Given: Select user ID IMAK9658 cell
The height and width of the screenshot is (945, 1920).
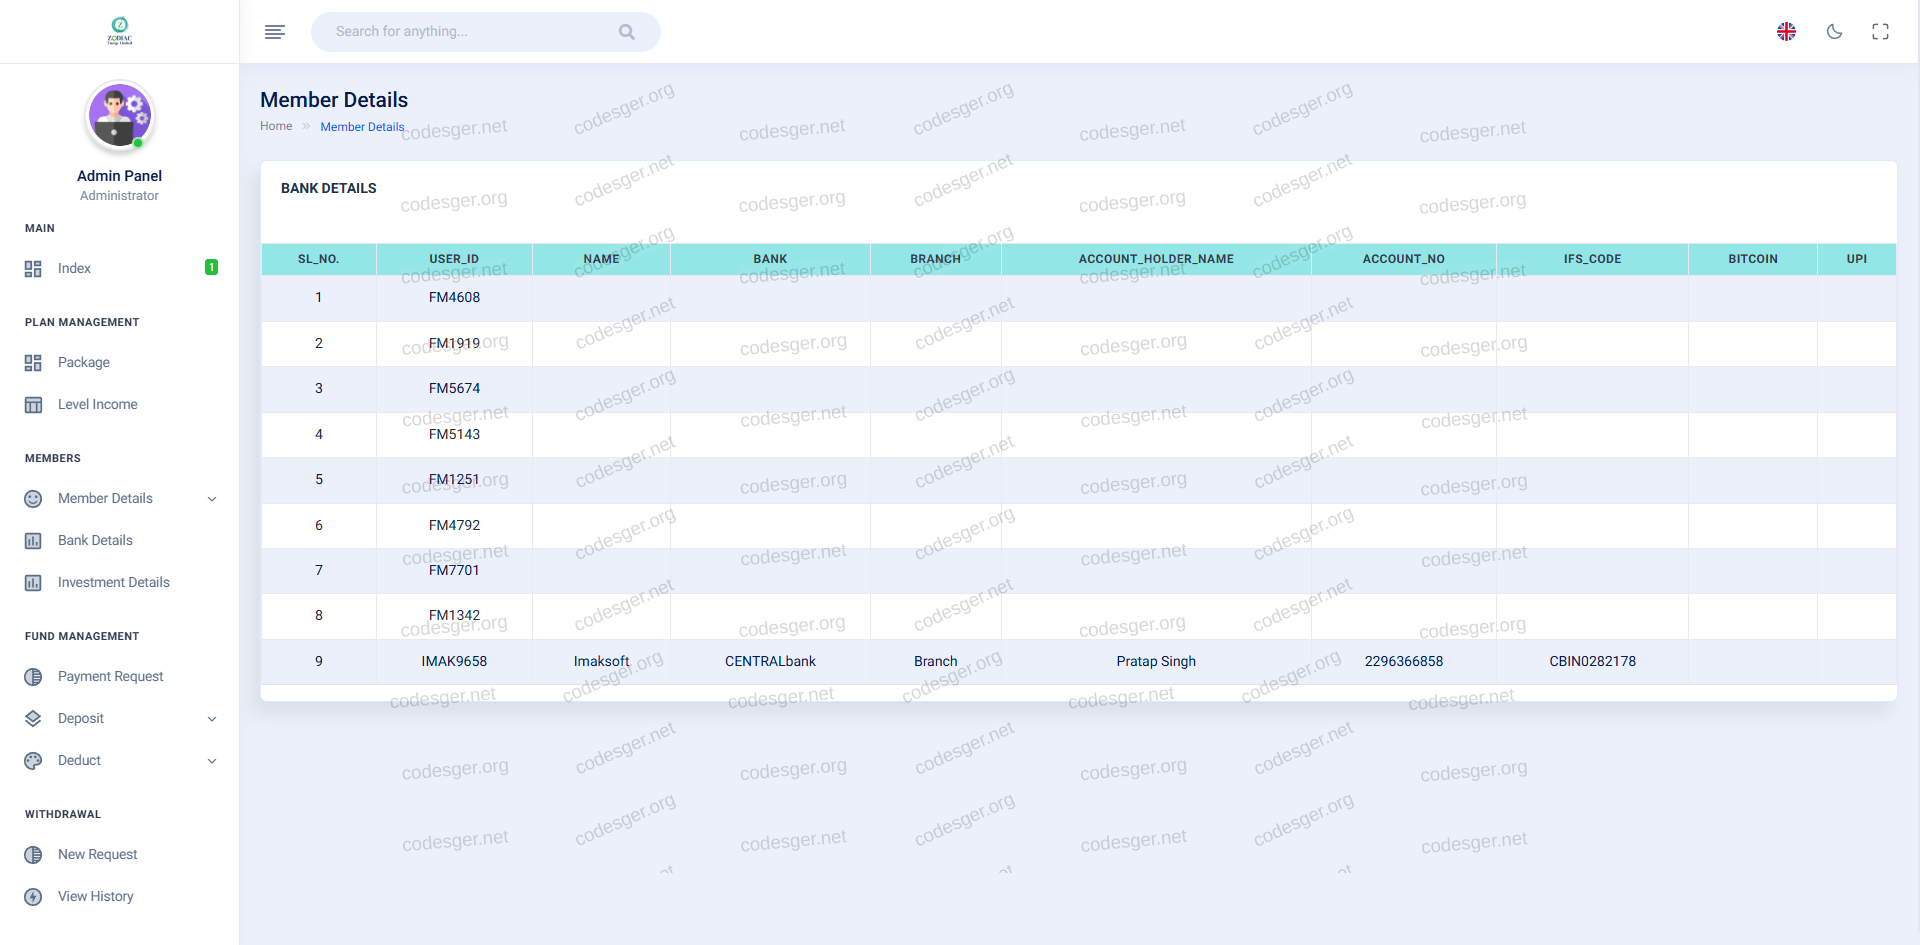Looking at the screenshot, I should tap(454, 662).
